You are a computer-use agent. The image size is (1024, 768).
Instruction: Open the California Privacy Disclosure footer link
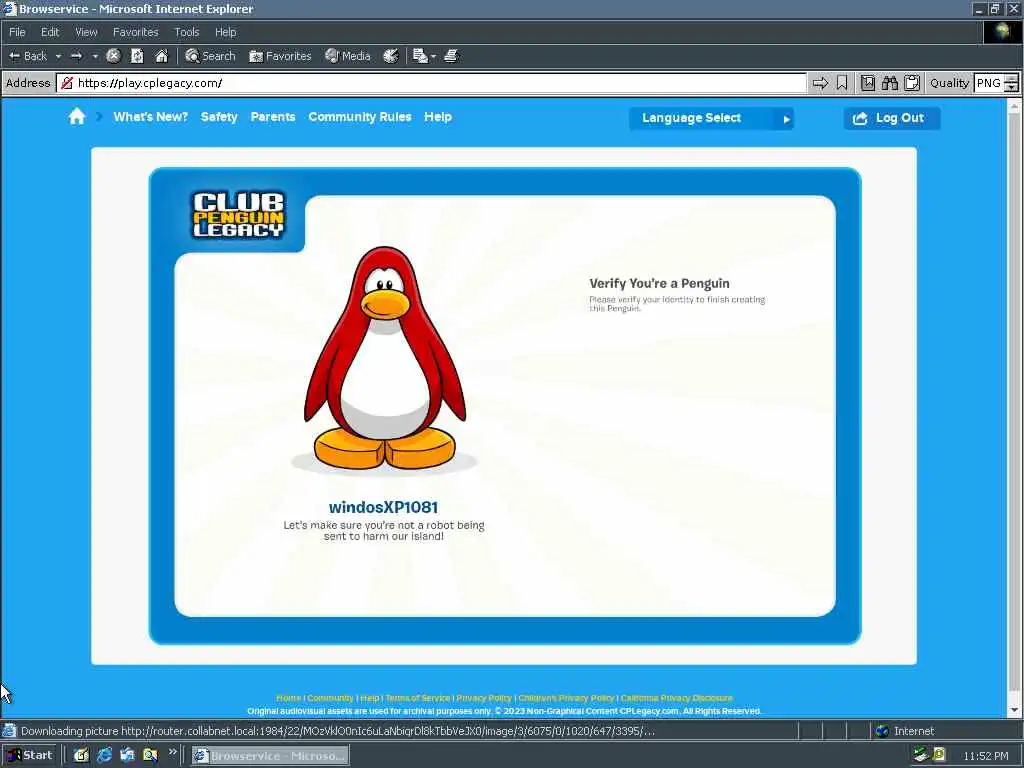(x=677, y=698)
